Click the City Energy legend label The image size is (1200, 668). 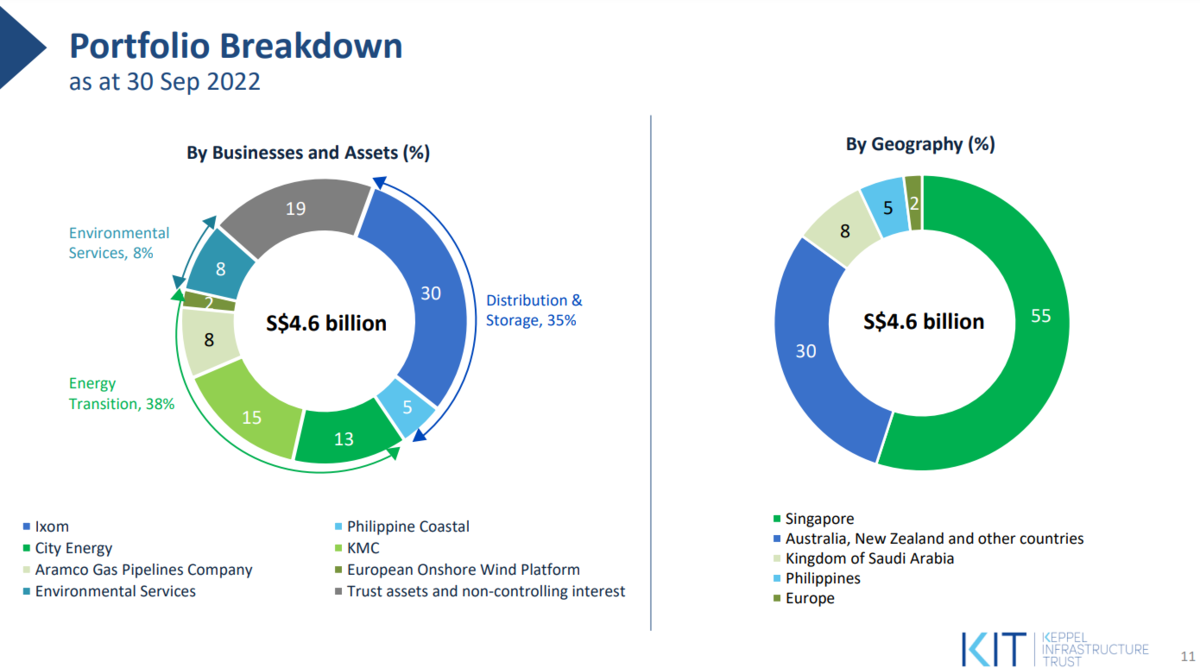[74, 548]
